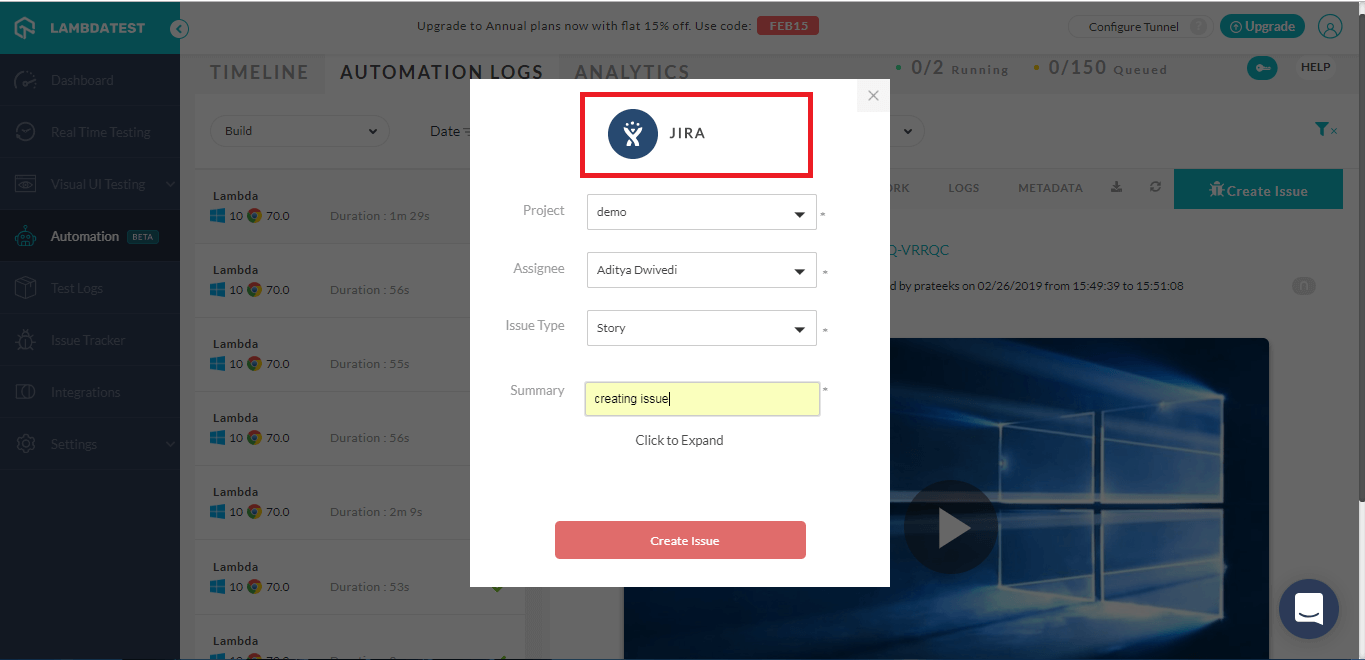The height and width of the screenshot is (660, 1365).
Task: Open the Dashboard sidebar item
Action: (82, 80)
